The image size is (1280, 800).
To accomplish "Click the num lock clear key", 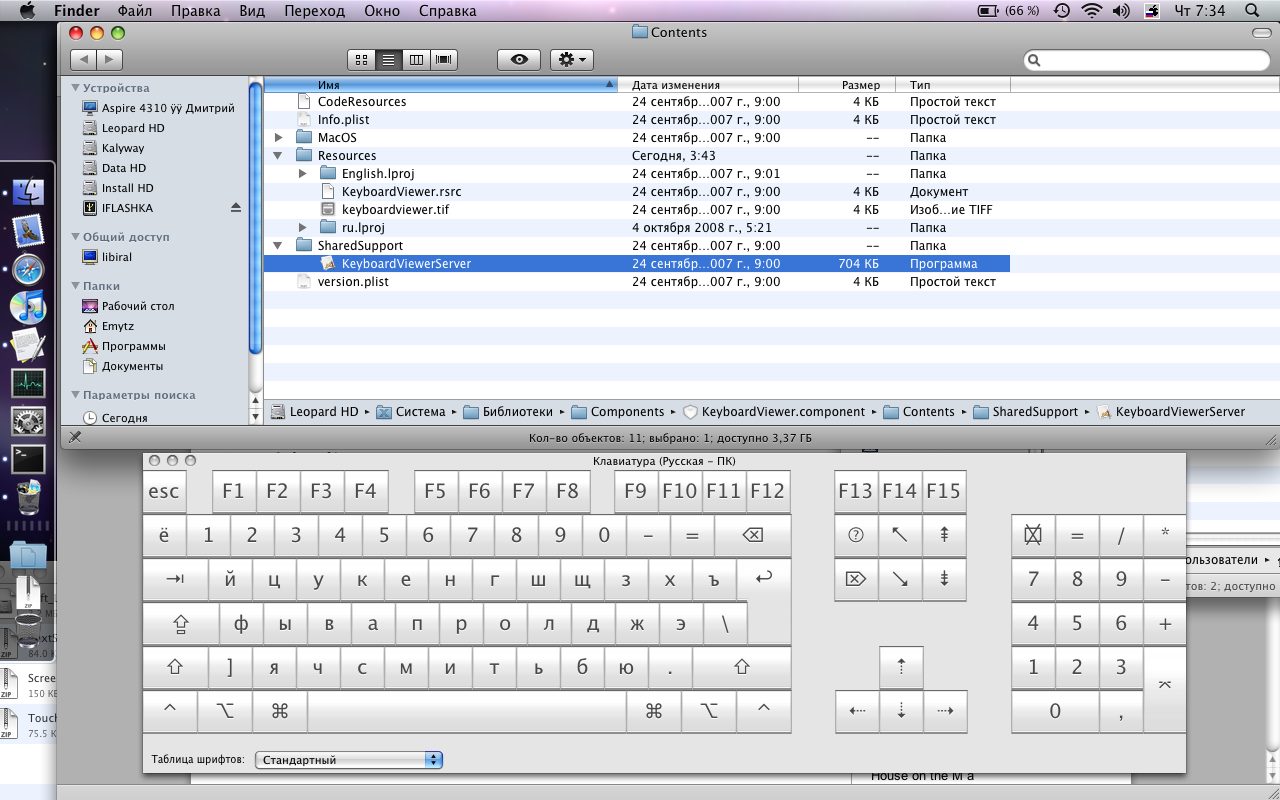I will 1033,535.
